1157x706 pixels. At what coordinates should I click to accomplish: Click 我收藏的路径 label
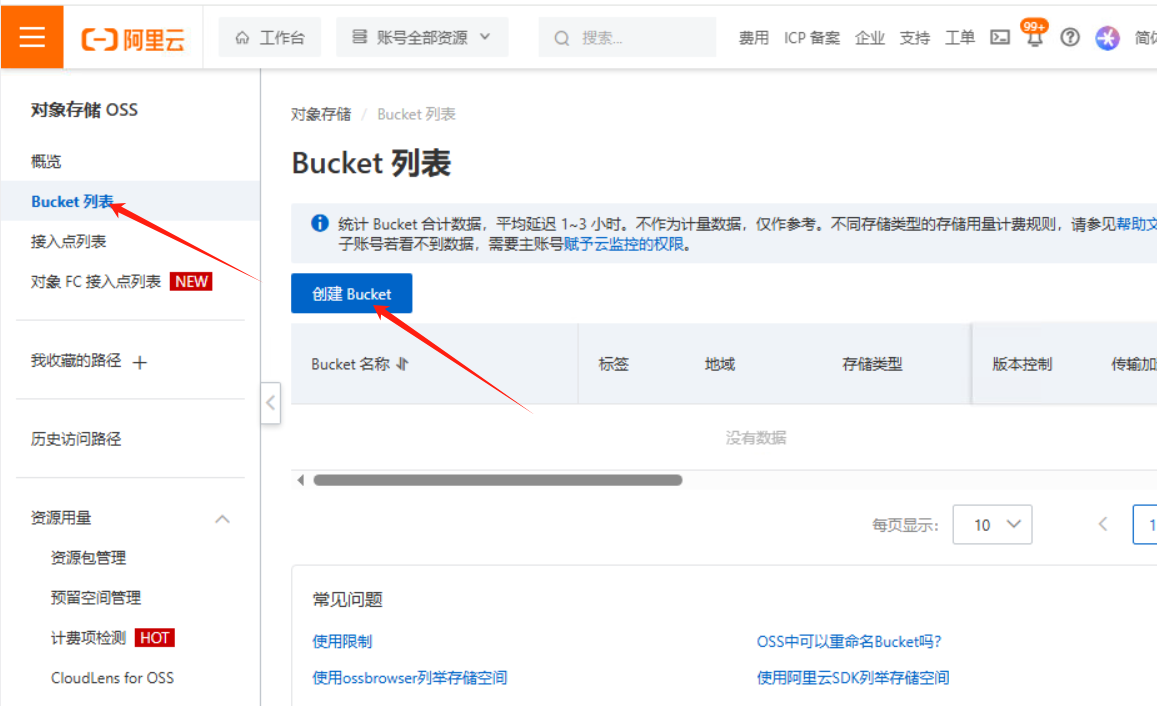tap(76, 361)
